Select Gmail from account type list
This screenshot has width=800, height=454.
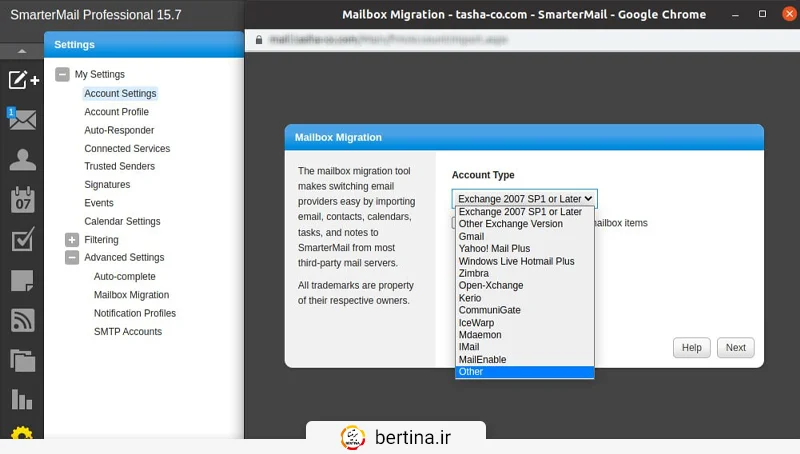[471, 236]
